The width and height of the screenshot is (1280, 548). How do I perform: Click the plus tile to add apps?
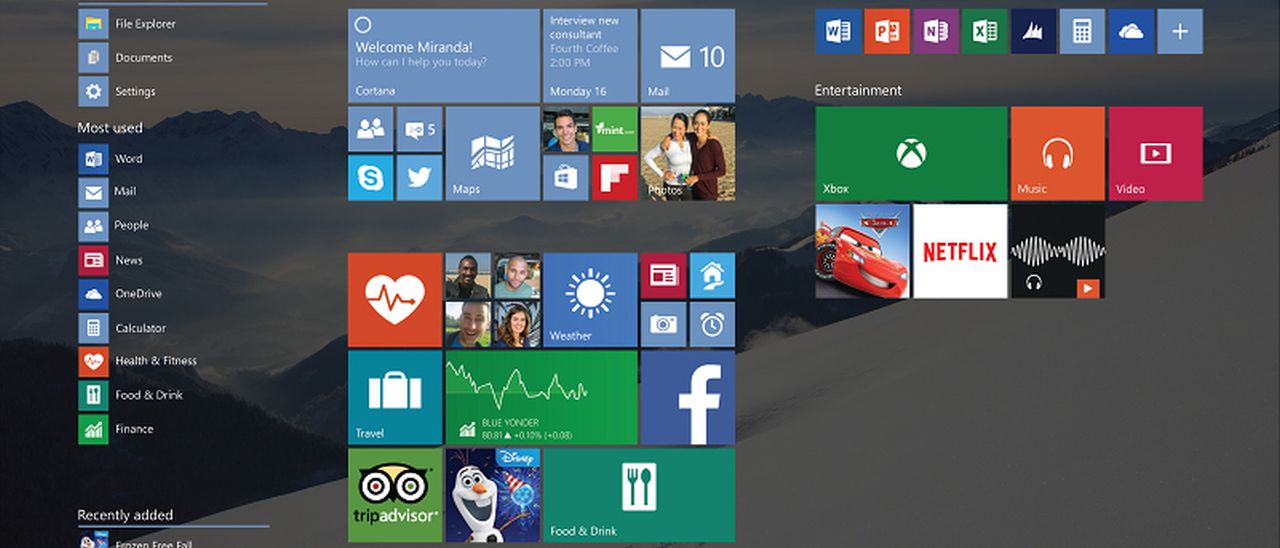click(1180, 31)
